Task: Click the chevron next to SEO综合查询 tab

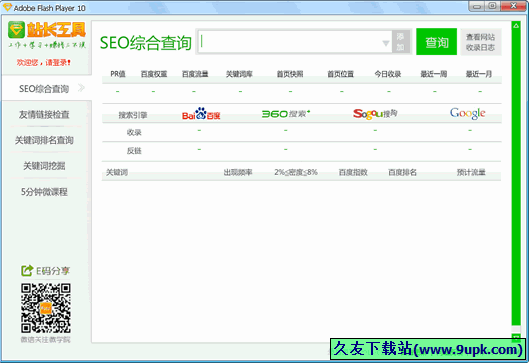Action: click(81, 88)
